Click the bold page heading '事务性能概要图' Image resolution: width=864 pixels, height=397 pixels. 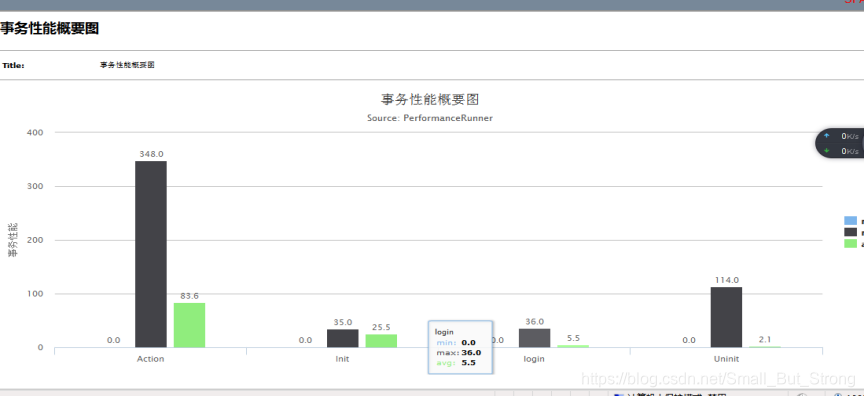click(x=50, y=29)
